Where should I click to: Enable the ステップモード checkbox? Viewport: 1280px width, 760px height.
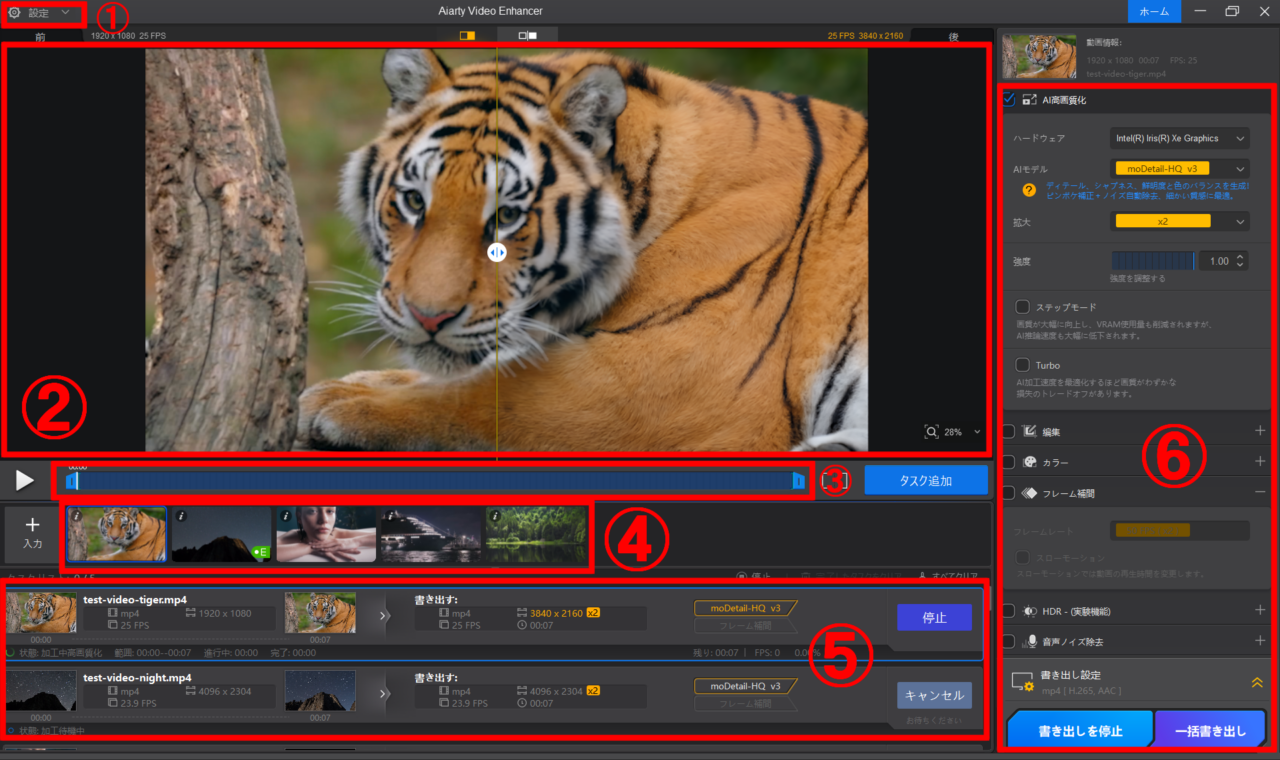(x=1023, y=306)
